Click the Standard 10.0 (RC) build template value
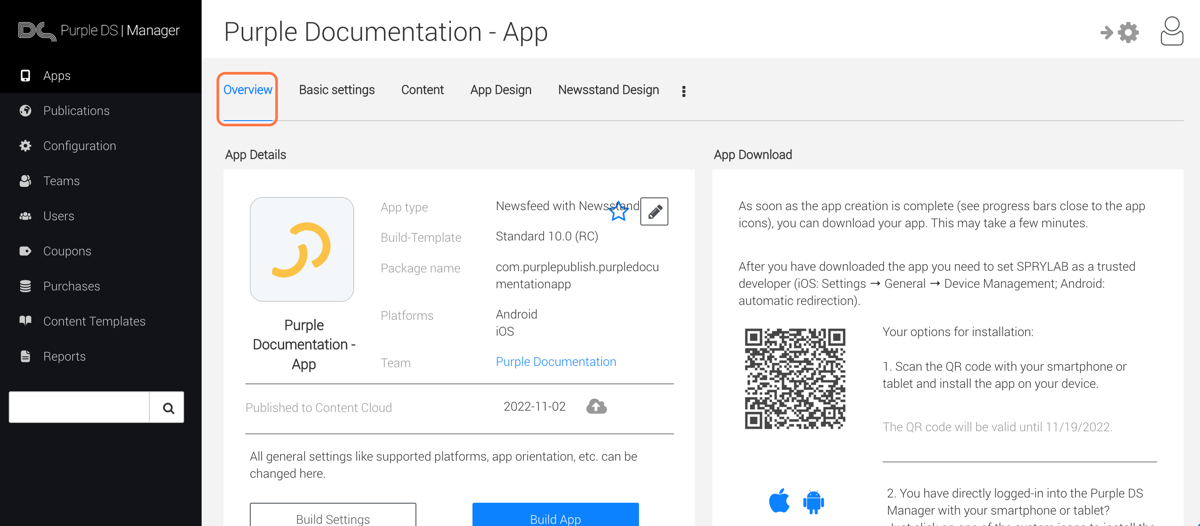This screenshot has height=526, width=1200. click(547, 237)
